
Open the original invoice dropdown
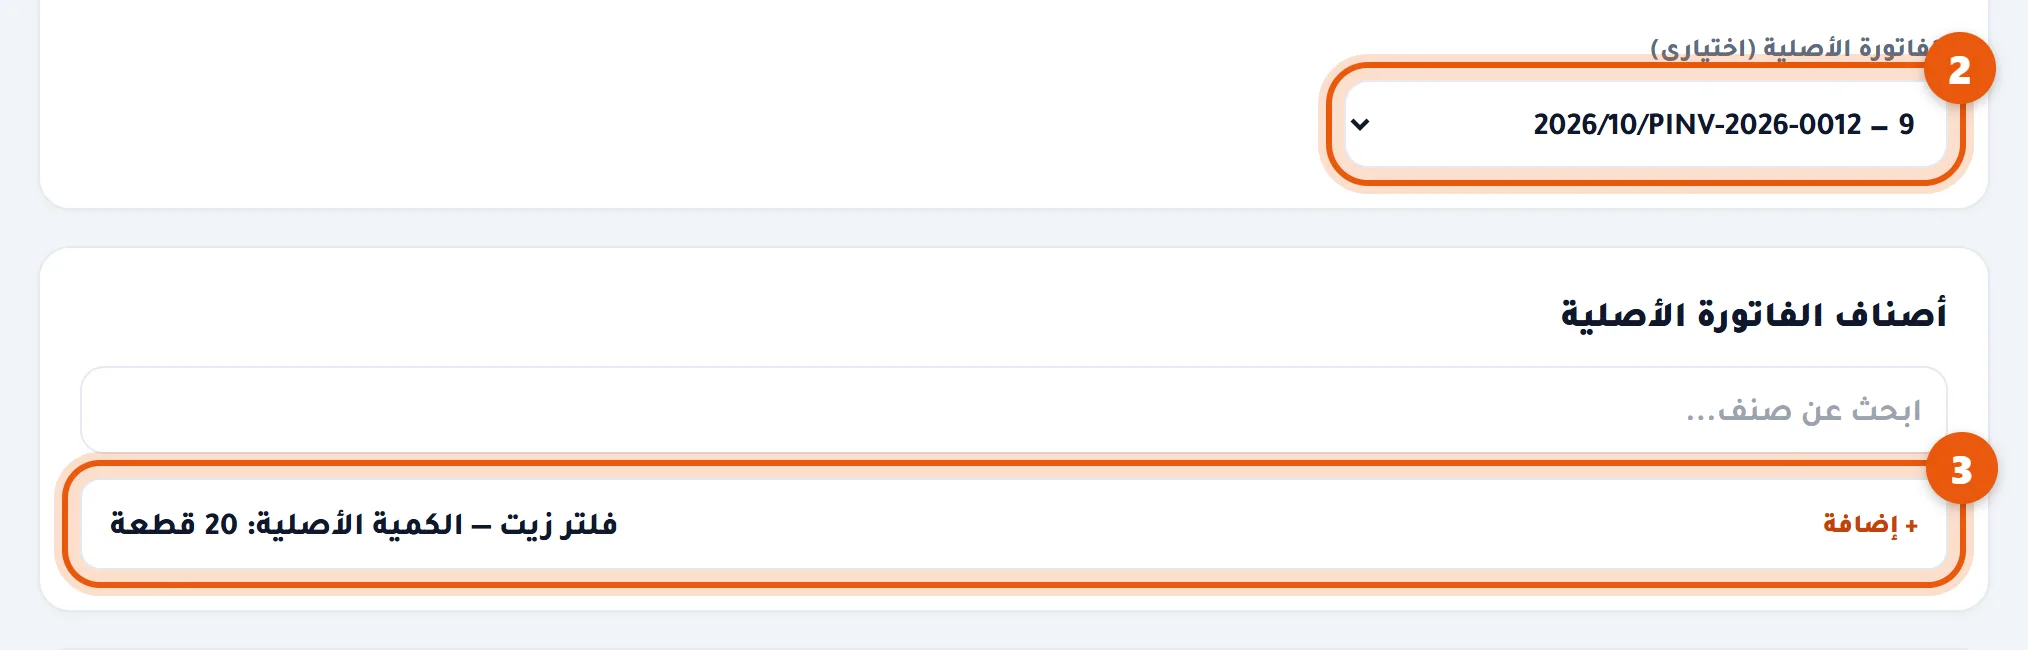click(x=1646, y=124)
